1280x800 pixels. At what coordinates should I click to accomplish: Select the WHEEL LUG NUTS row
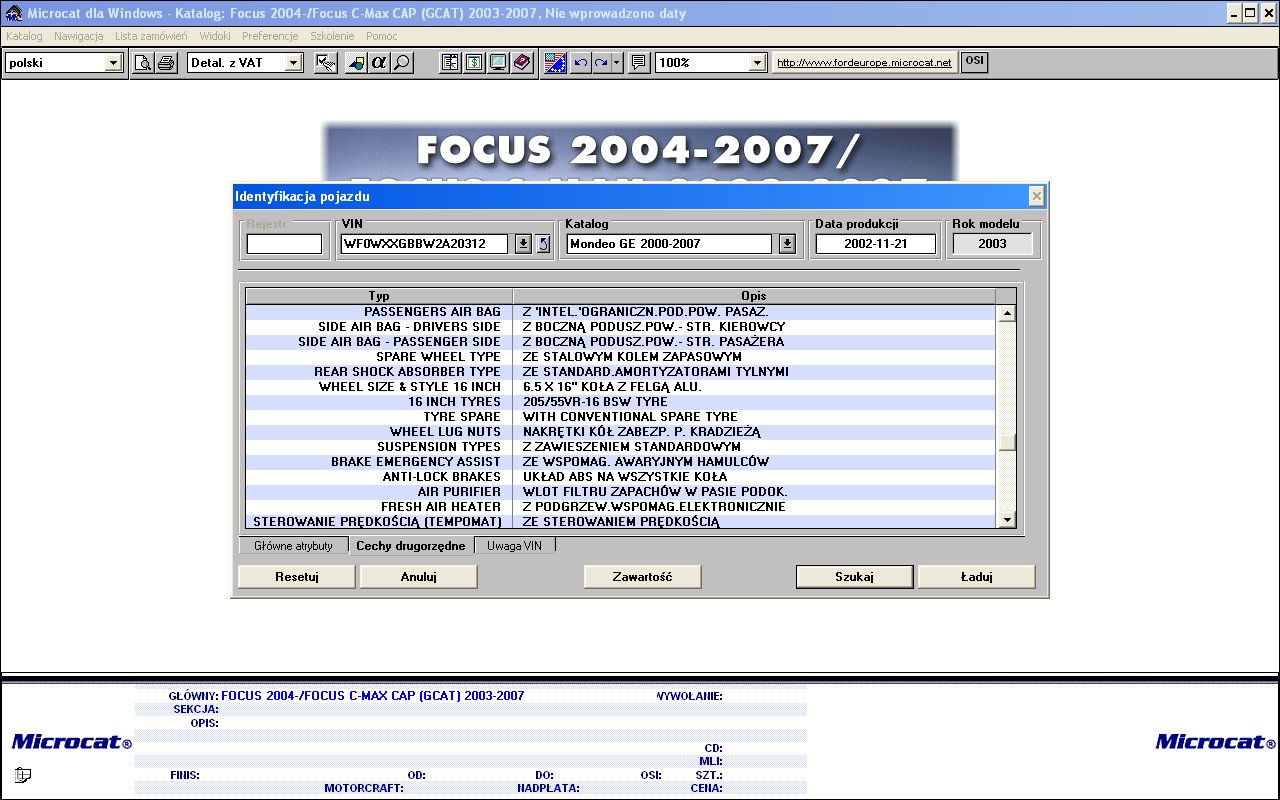coord(621,432)
